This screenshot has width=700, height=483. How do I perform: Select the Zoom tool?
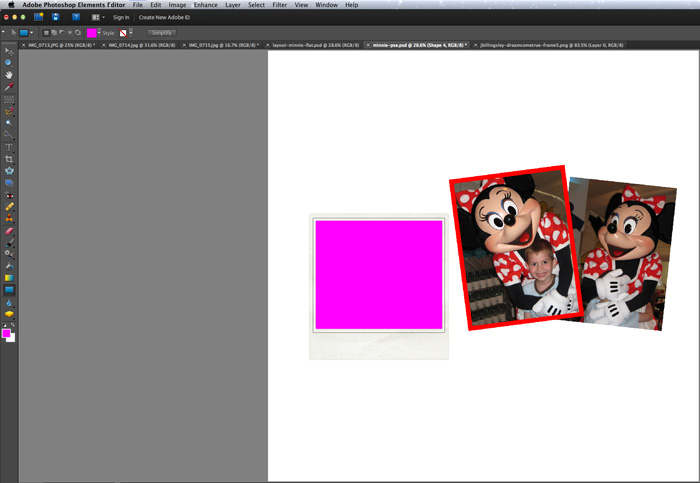(8, 63)
